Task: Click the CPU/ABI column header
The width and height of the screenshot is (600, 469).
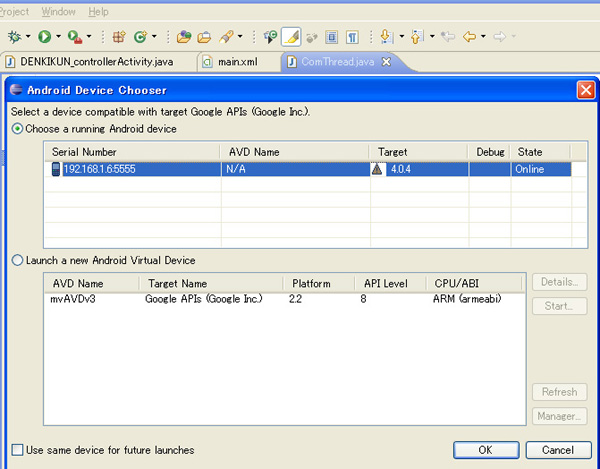Action: click(474, 283)
